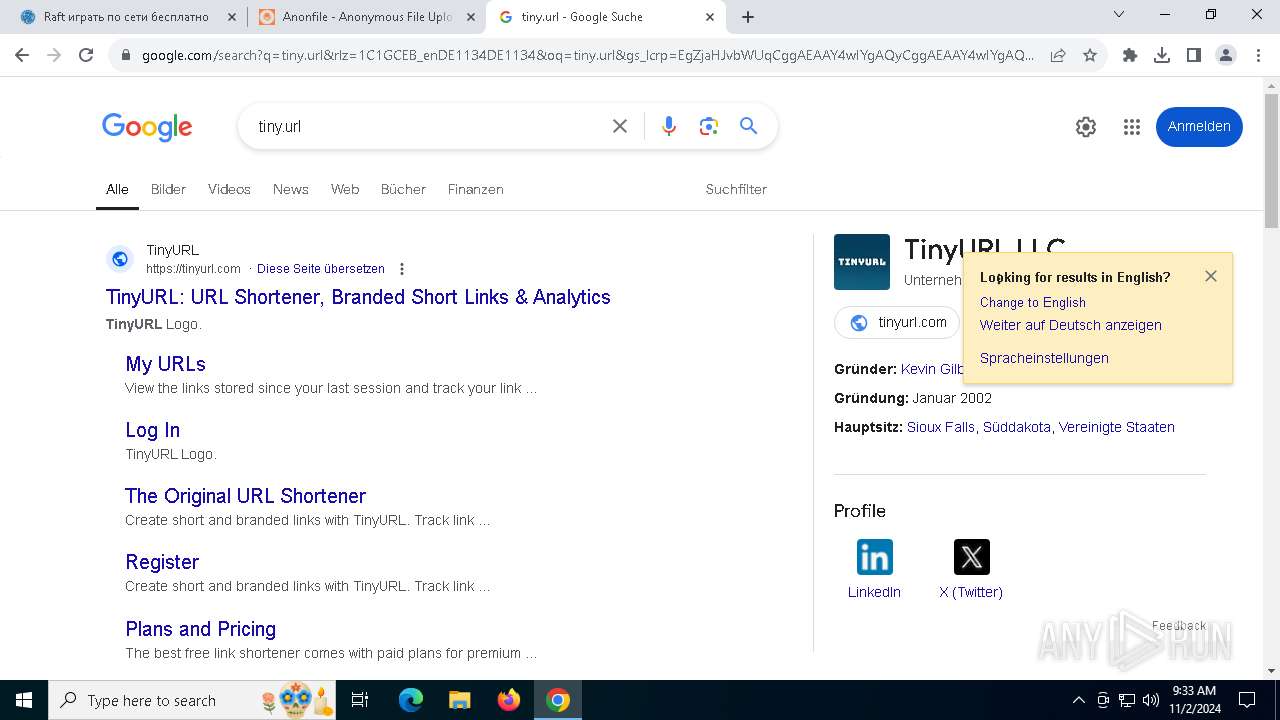Screen dimensions: 1280x720
Task: Click the browser back arrow
Action: pyautogui.click(x=22, y=55)
